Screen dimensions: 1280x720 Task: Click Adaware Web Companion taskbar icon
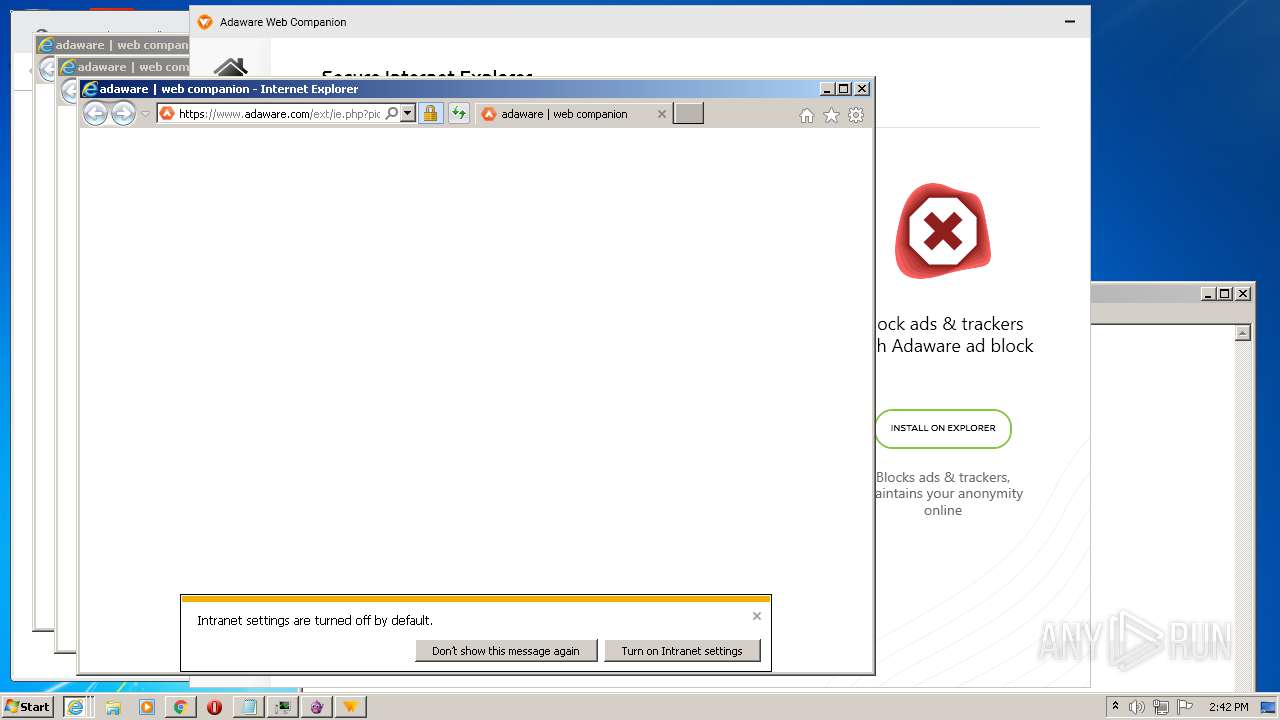351,707
